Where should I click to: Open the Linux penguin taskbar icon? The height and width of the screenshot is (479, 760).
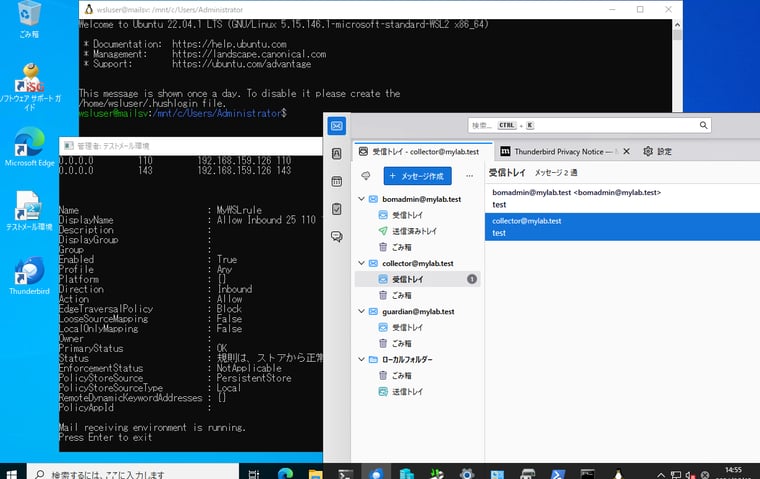coord(618,474)
